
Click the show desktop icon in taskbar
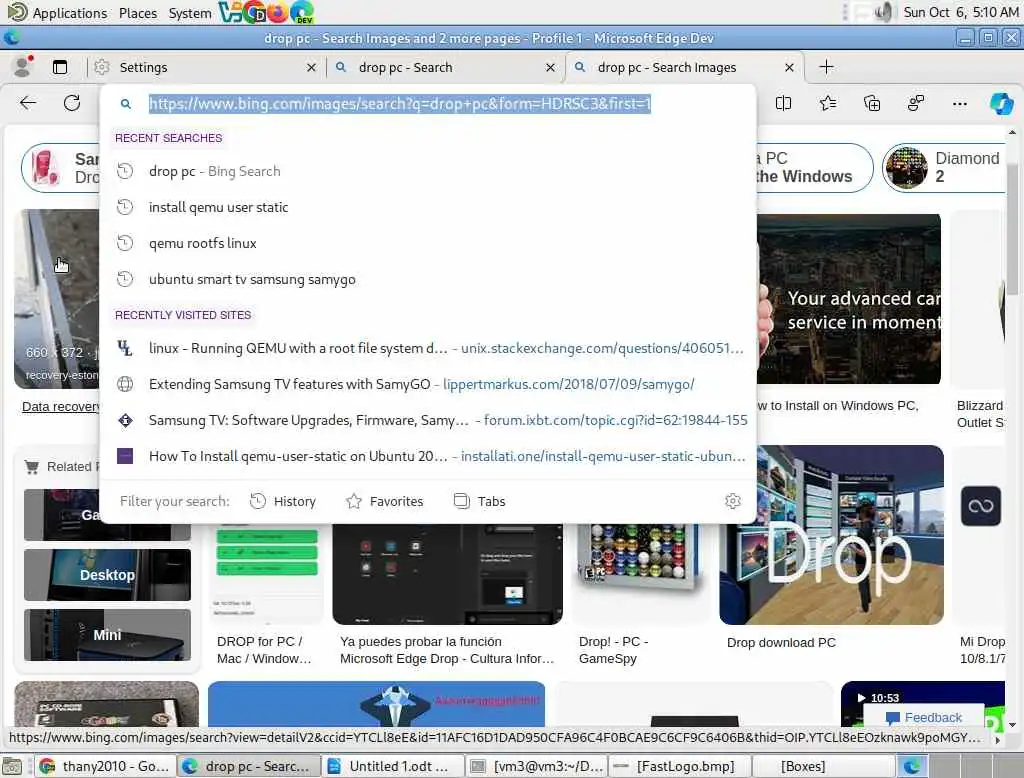click(12, 766)
